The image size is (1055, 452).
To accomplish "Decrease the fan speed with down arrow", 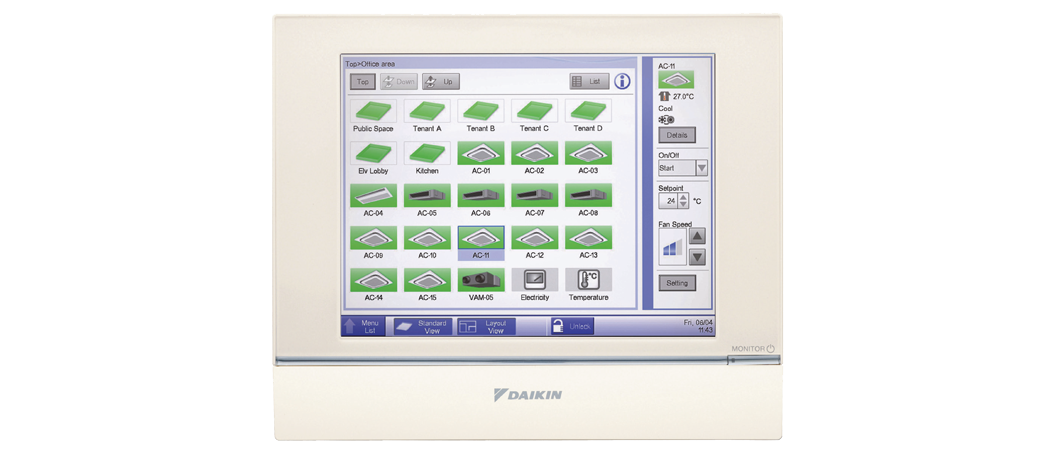I will (x=697, y=257).
